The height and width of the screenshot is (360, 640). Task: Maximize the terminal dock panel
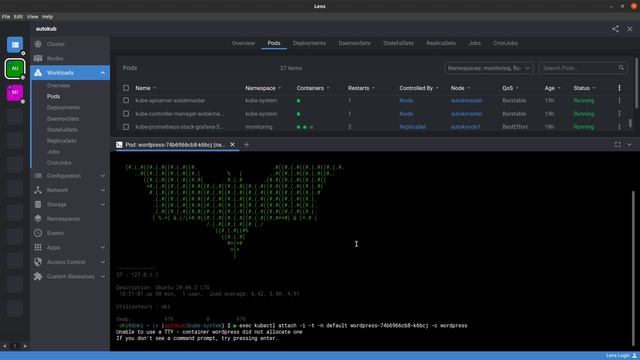[x=618, y=144]
